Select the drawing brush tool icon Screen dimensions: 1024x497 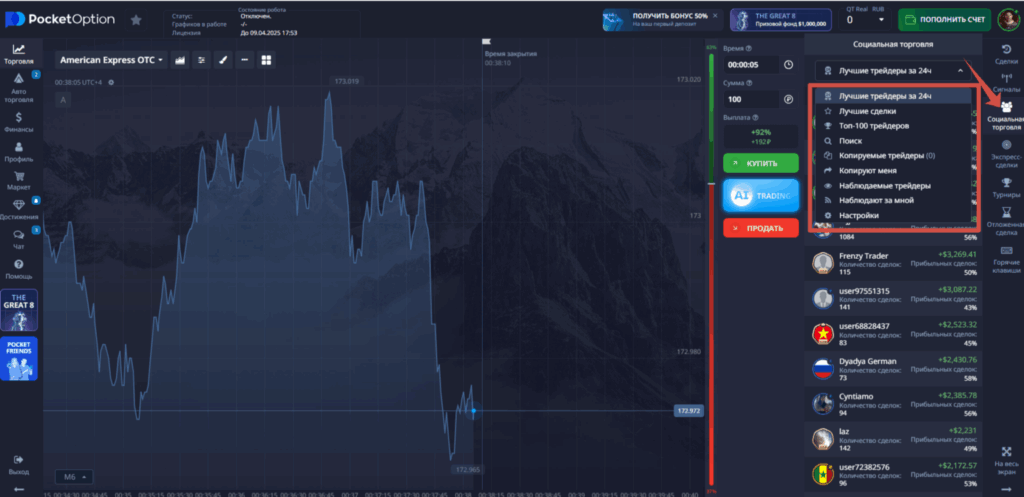point(224,60)
